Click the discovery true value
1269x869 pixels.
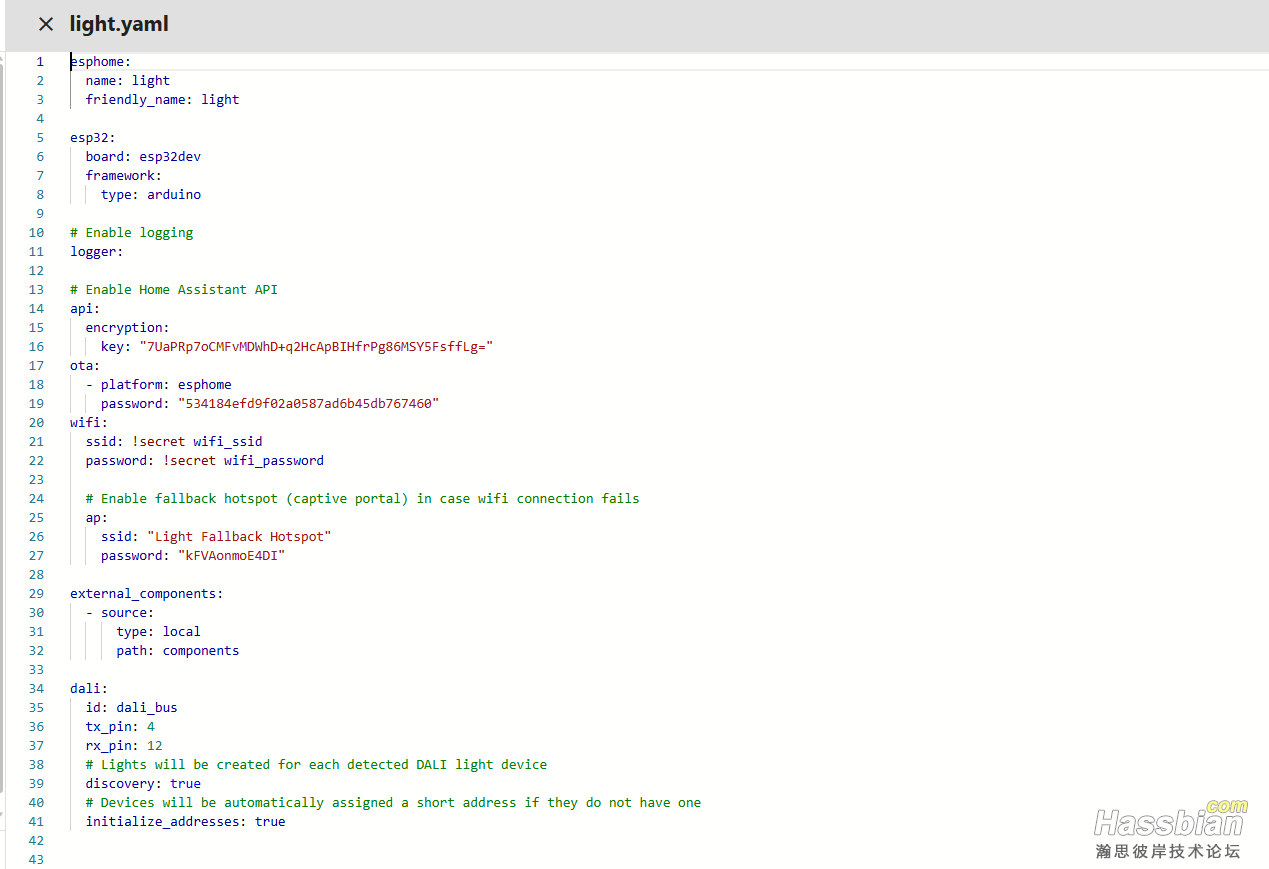[x=185, y=784]
